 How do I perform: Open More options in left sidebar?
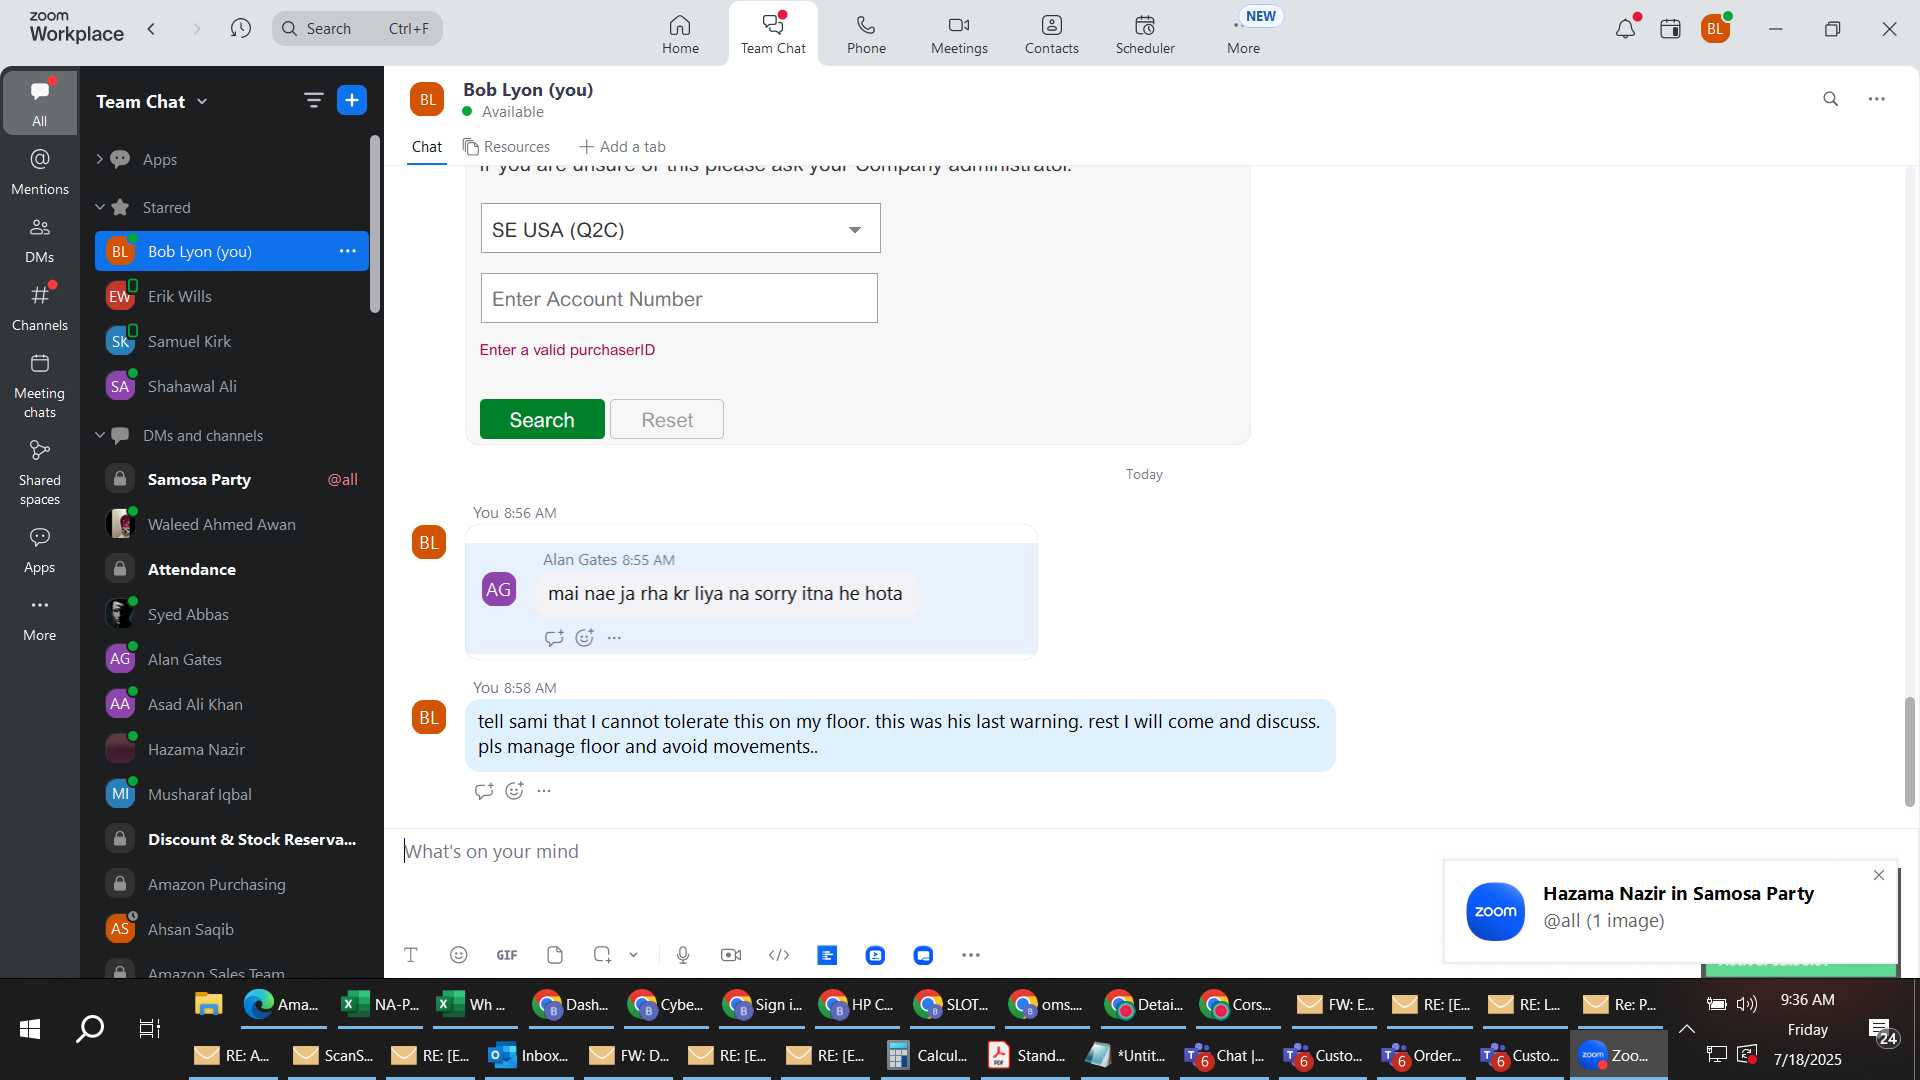click(x=40, y=618)
